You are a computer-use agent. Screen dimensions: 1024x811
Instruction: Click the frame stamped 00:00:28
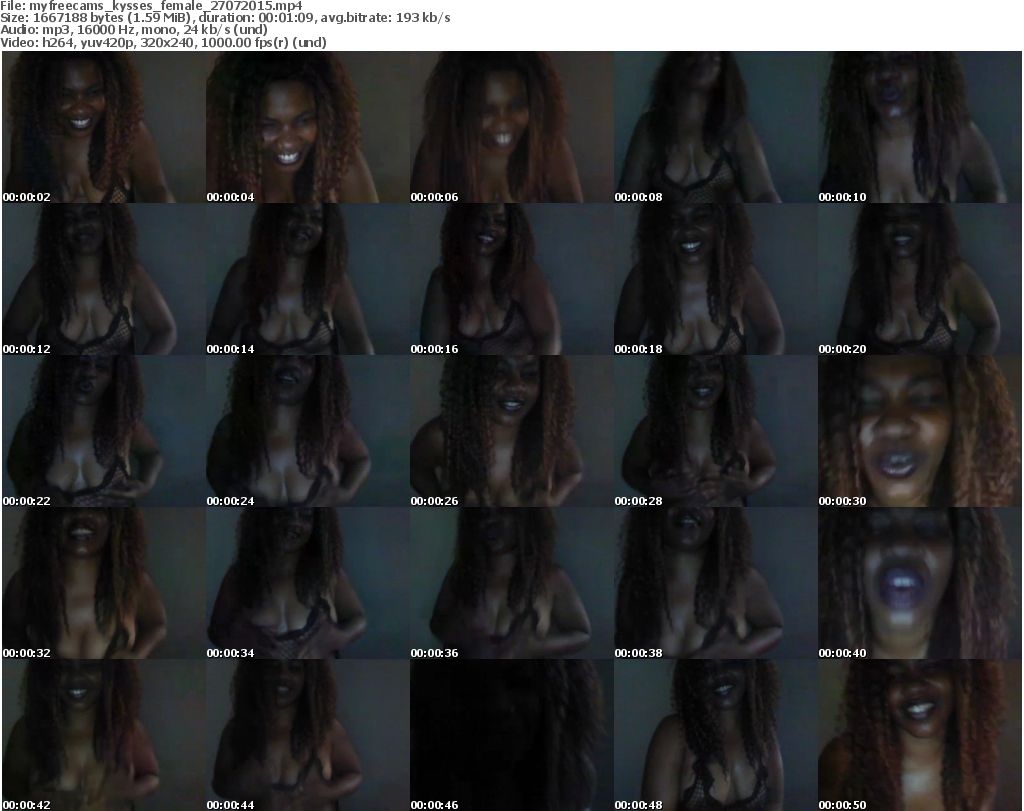point(716,431)
